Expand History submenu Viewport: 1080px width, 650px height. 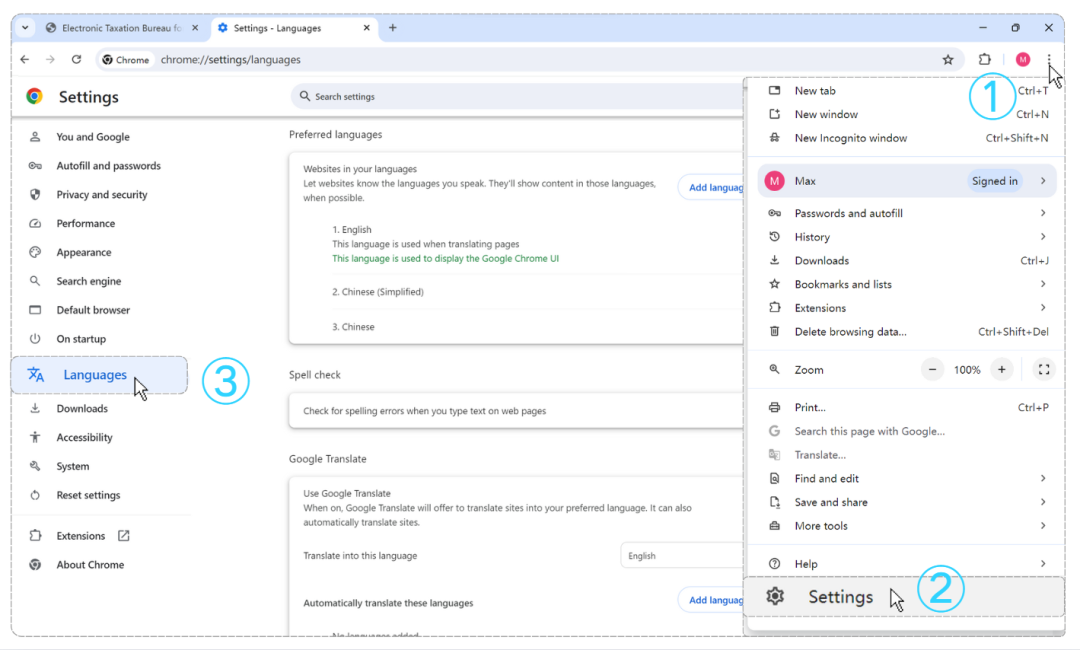click(x=906, y=237)
